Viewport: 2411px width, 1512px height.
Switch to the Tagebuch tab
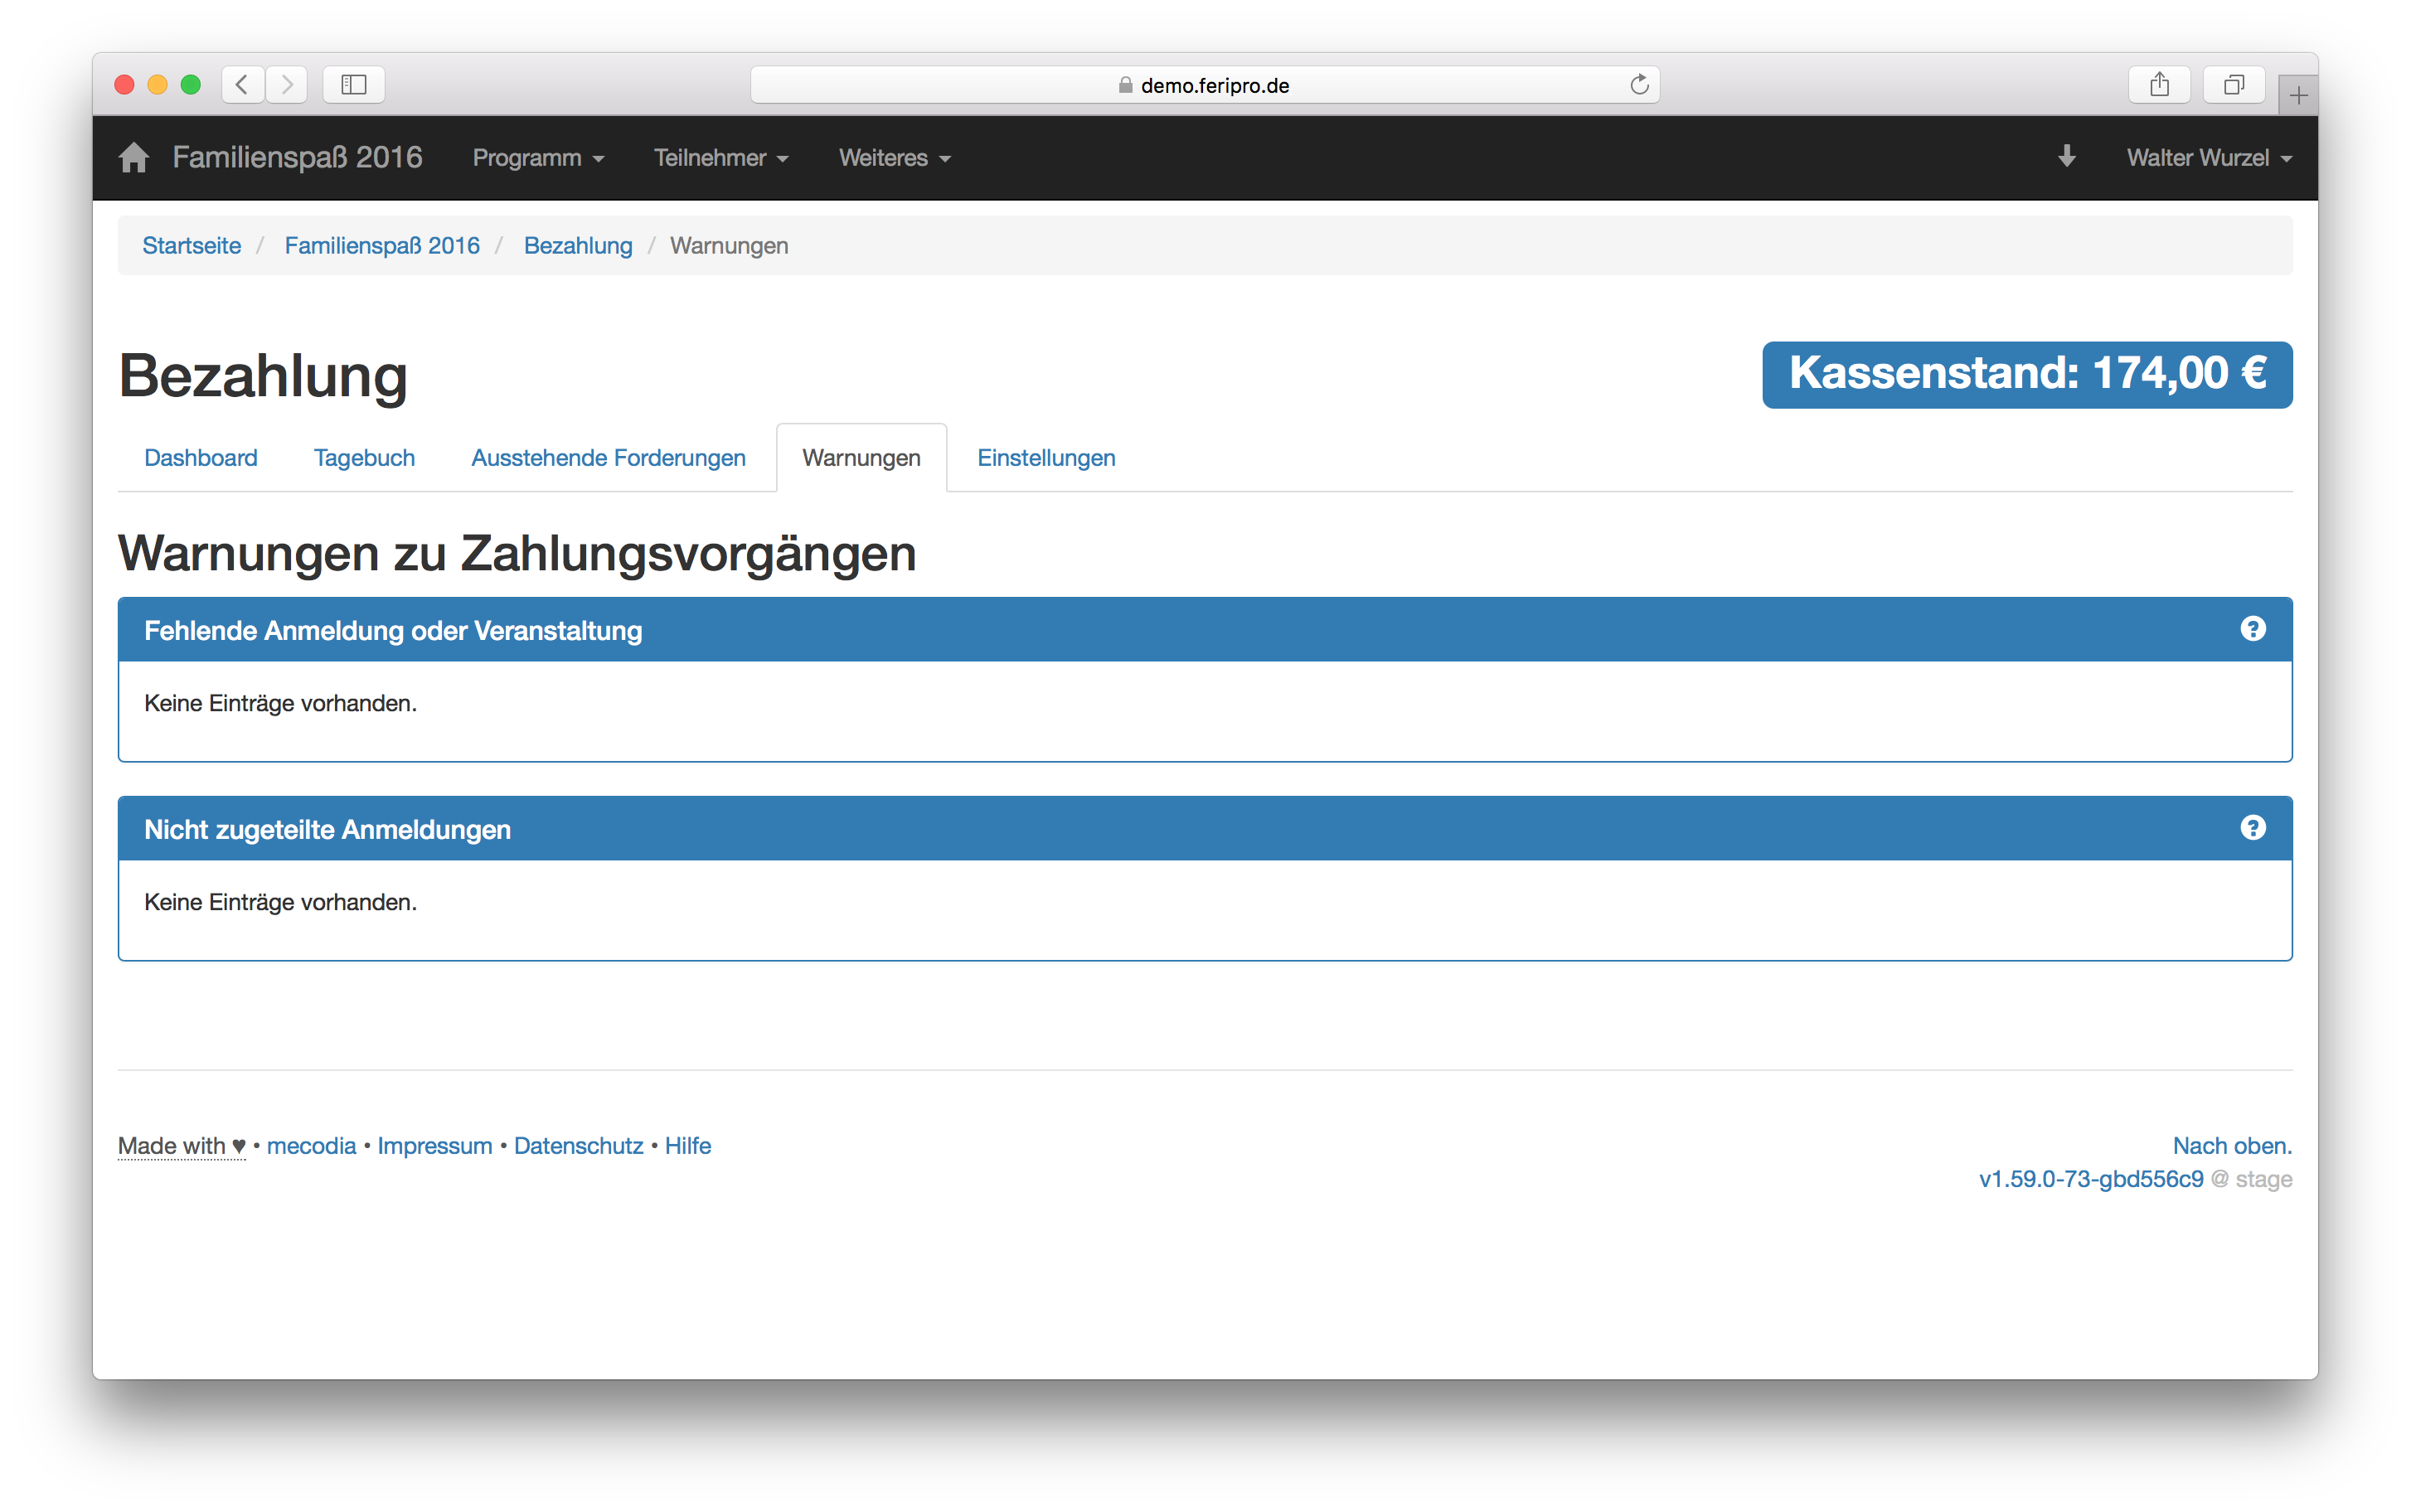coord(364,458)
